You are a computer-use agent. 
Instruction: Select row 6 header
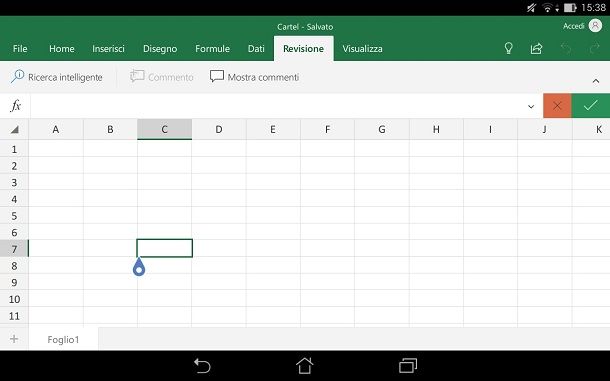[14, 233]
